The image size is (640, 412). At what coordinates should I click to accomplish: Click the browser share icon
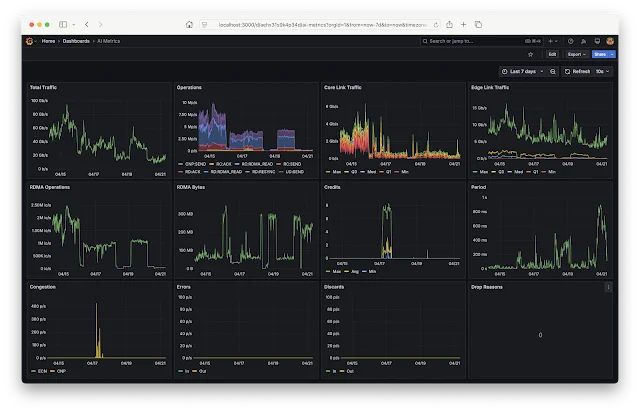449,24
